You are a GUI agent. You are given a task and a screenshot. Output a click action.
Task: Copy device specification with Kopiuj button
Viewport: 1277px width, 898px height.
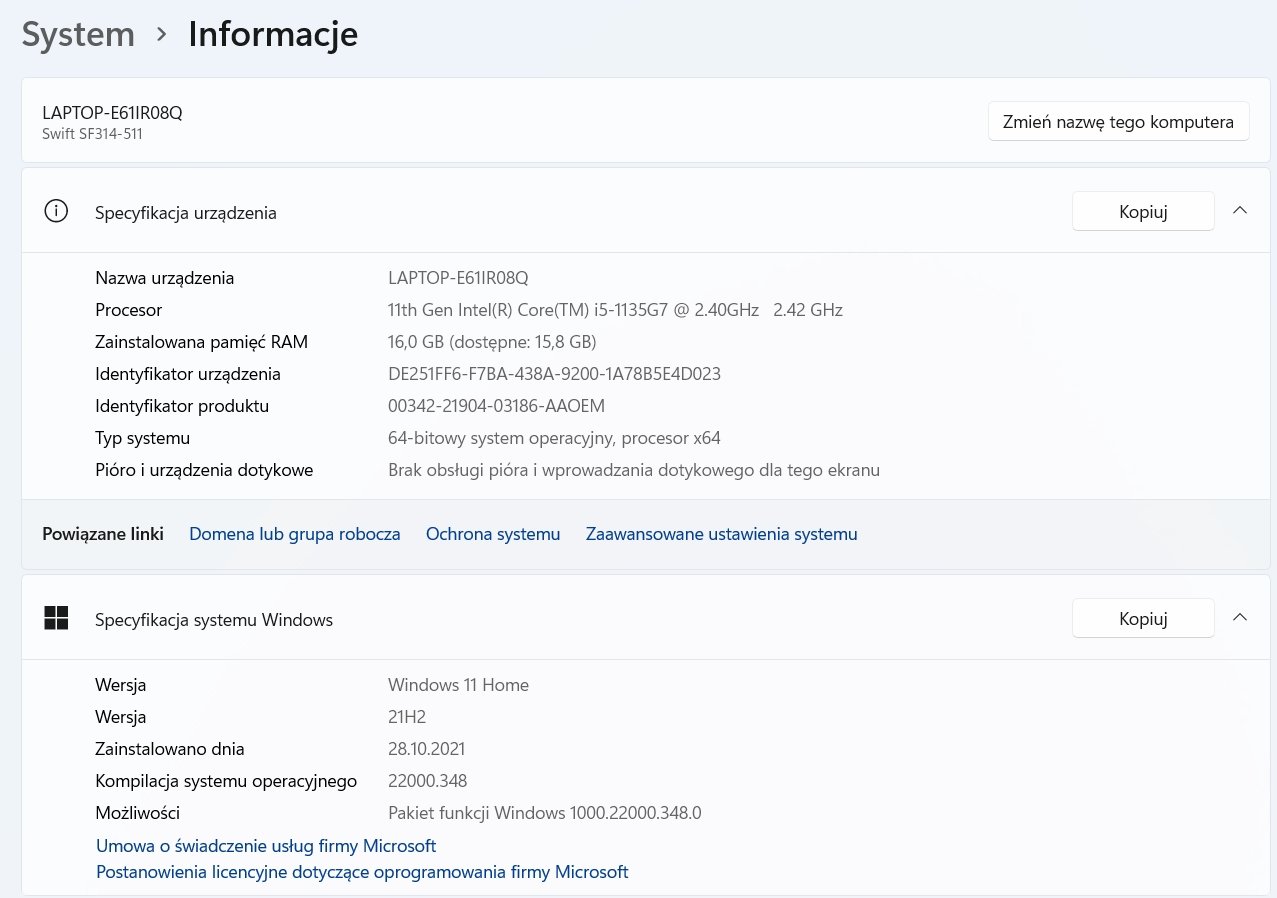pyautogui.click(x=1143, y=211)
